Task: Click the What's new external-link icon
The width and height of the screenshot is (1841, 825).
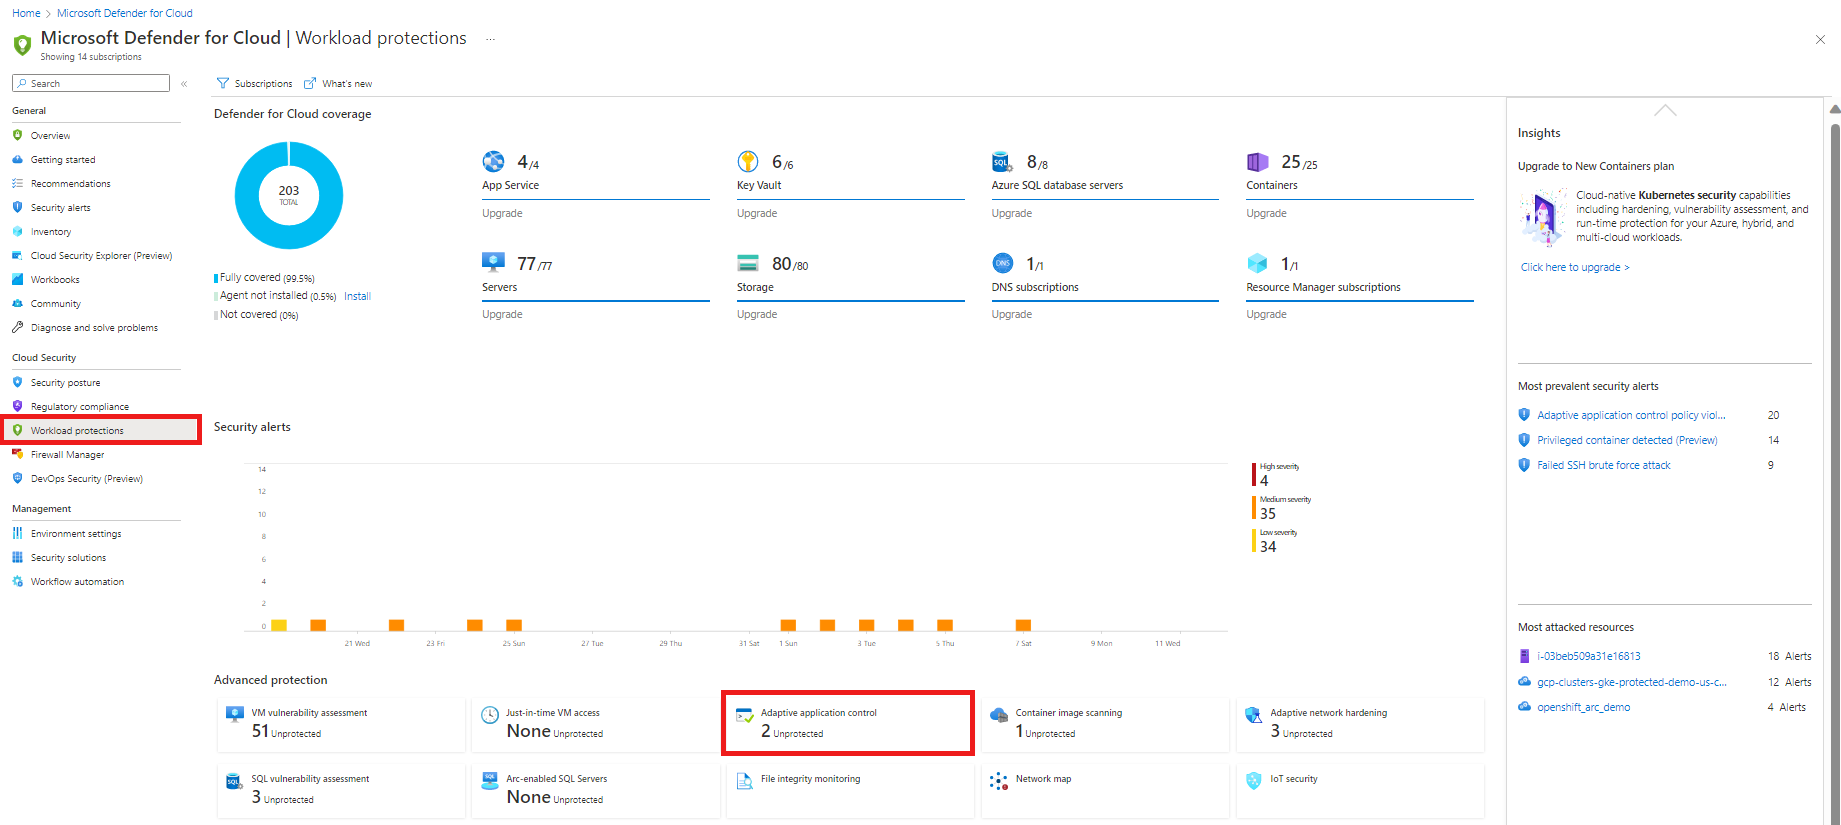Action: coord(310,83)
